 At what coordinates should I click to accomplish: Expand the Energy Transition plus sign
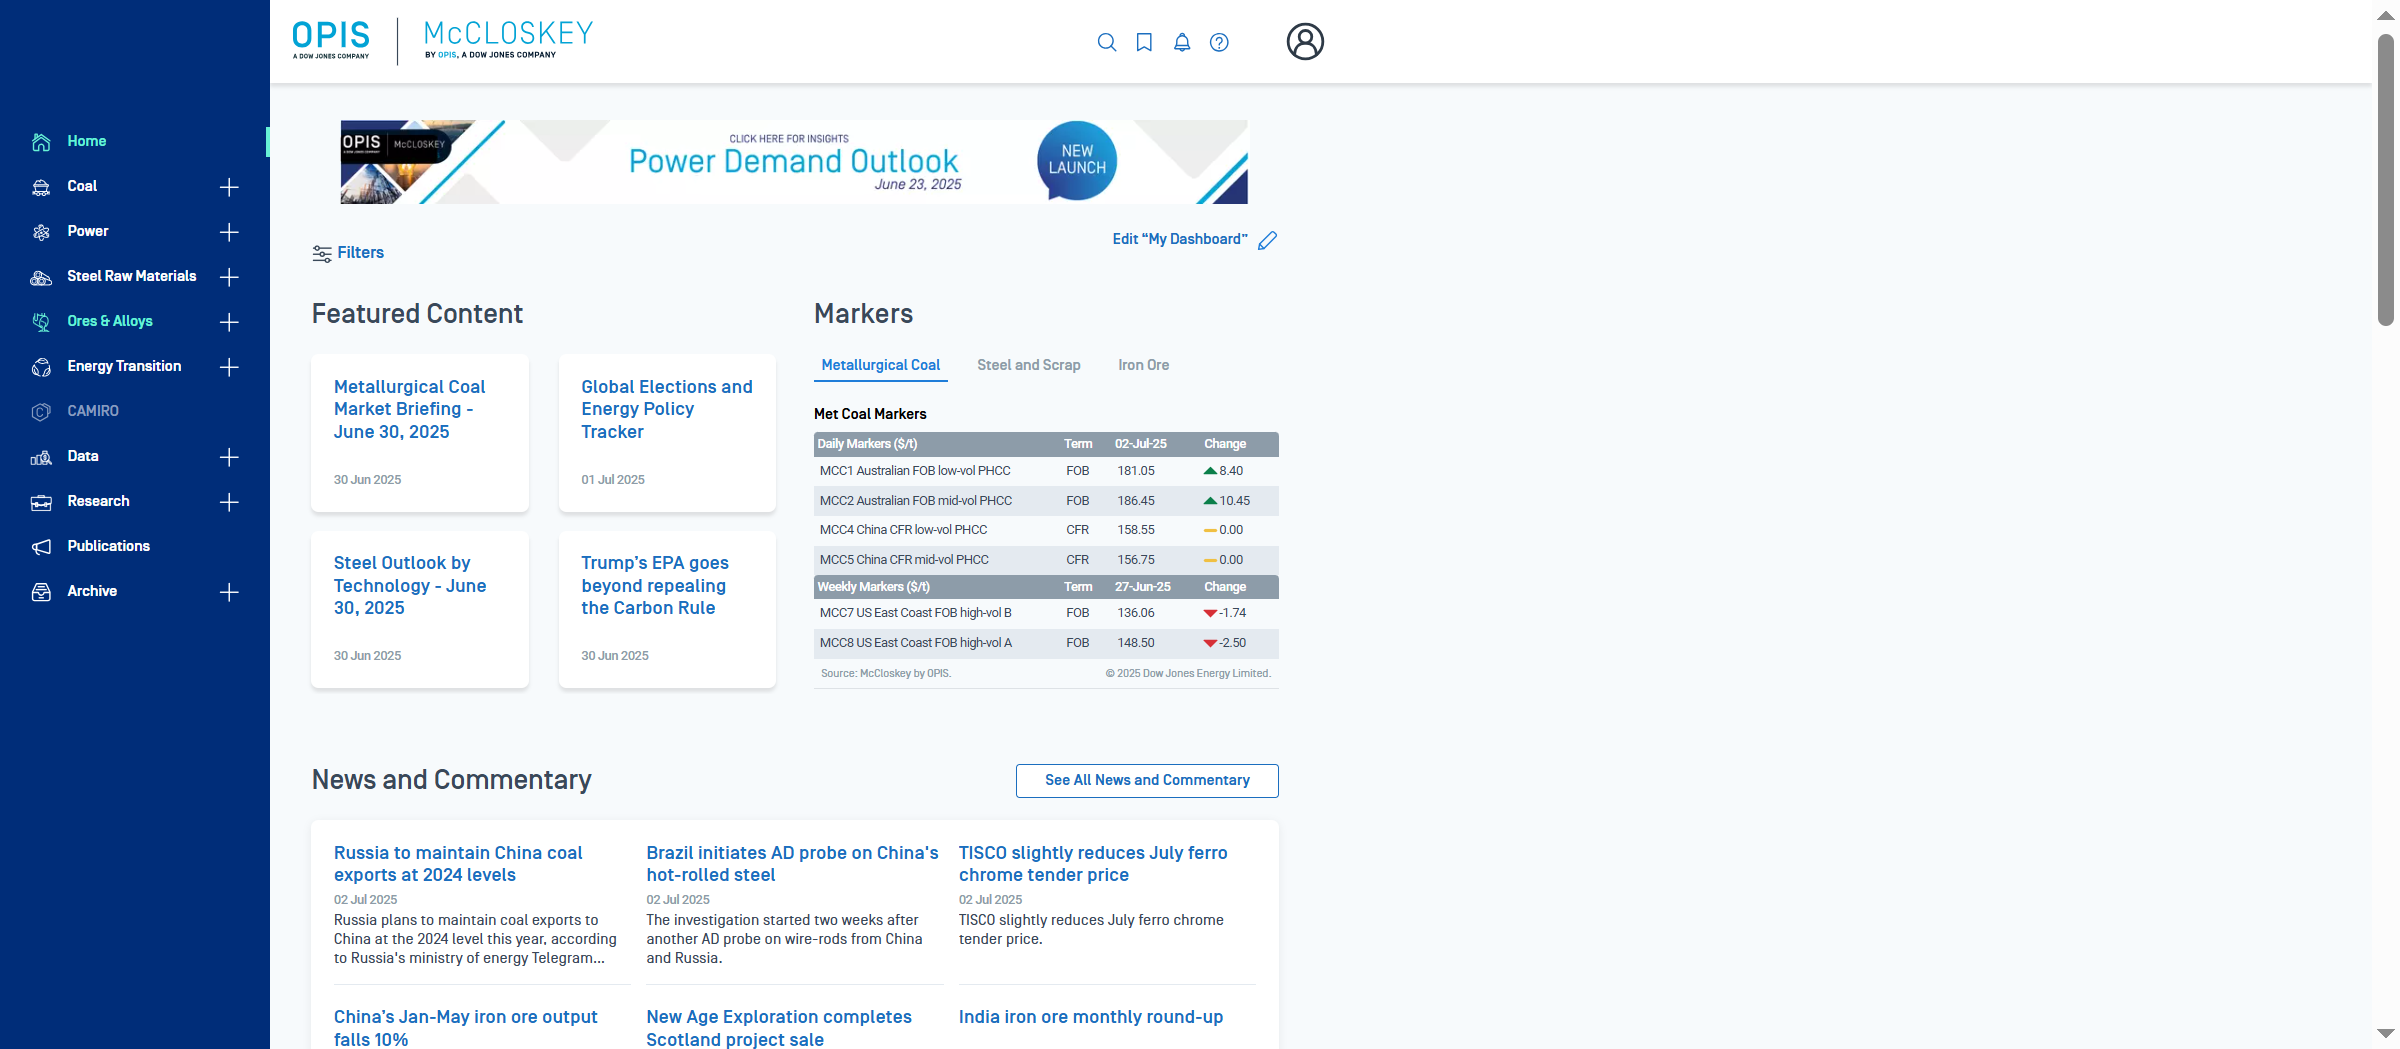(229, 367)
